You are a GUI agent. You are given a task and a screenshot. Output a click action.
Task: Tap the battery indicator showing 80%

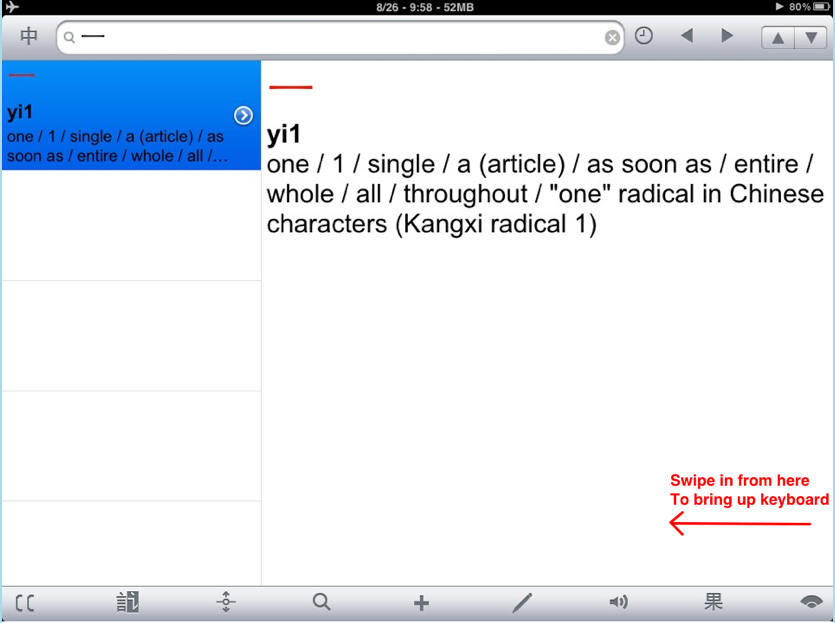coord(809,7)
